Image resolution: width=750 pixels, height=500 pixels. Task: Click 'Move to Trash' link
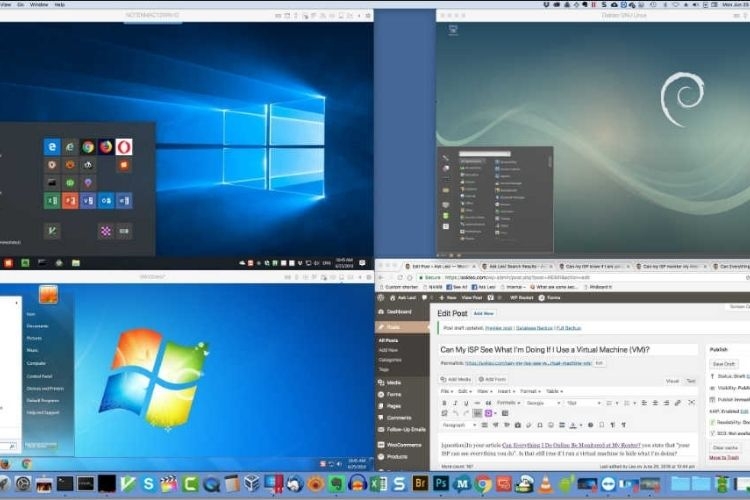pos(724,458)
